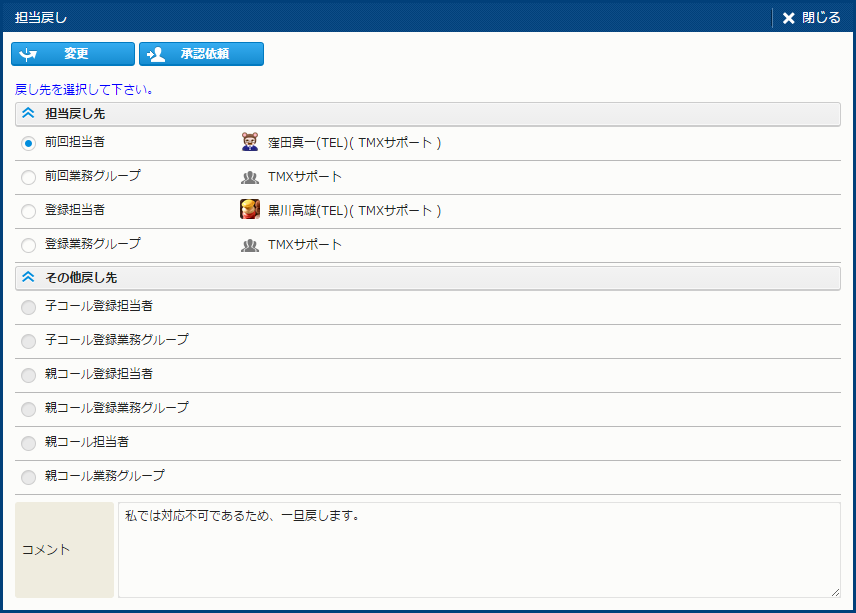Click inside the コメント text area
856x613 pixels.
478,550
